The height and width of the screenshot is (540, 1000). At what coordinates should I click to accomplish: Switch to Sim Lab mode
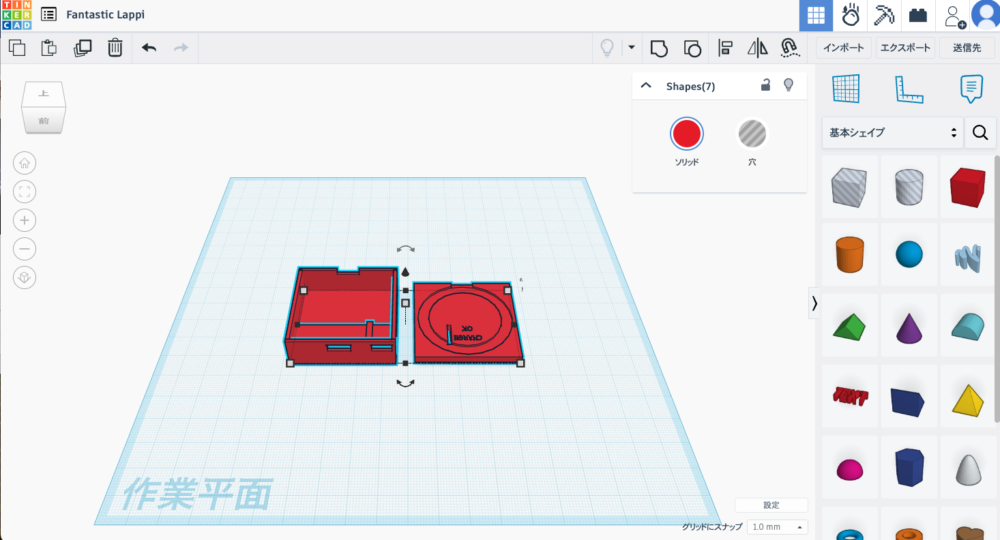850,15
